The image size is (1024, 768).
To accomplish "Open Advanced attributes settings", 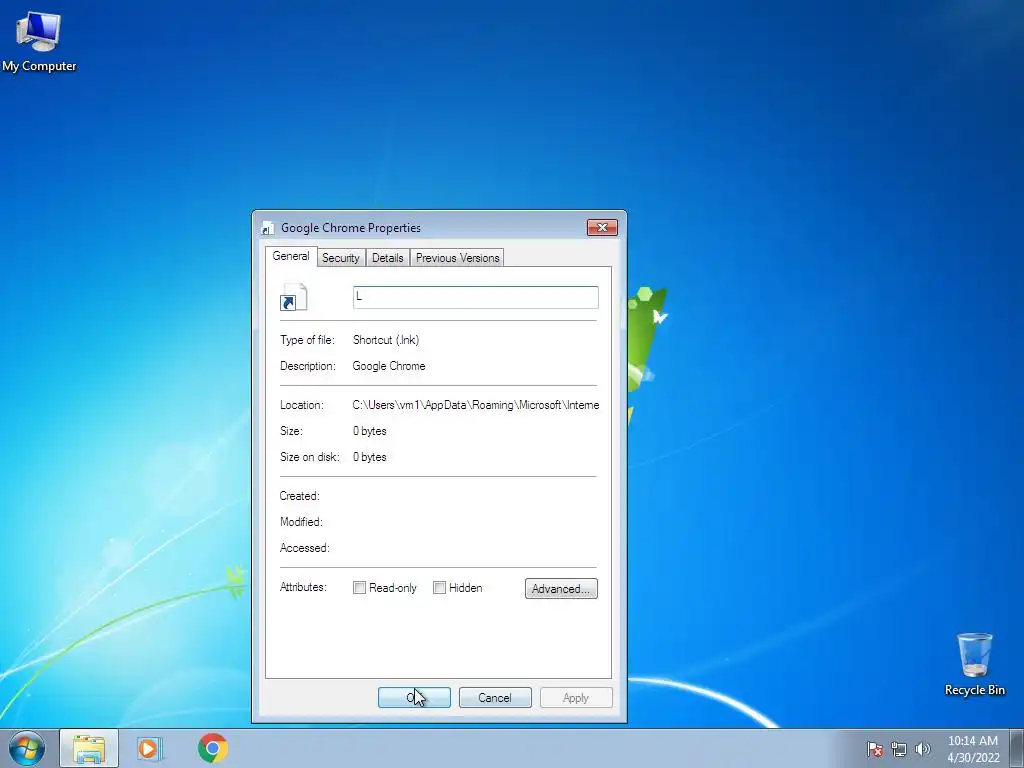I will [561, 588].
